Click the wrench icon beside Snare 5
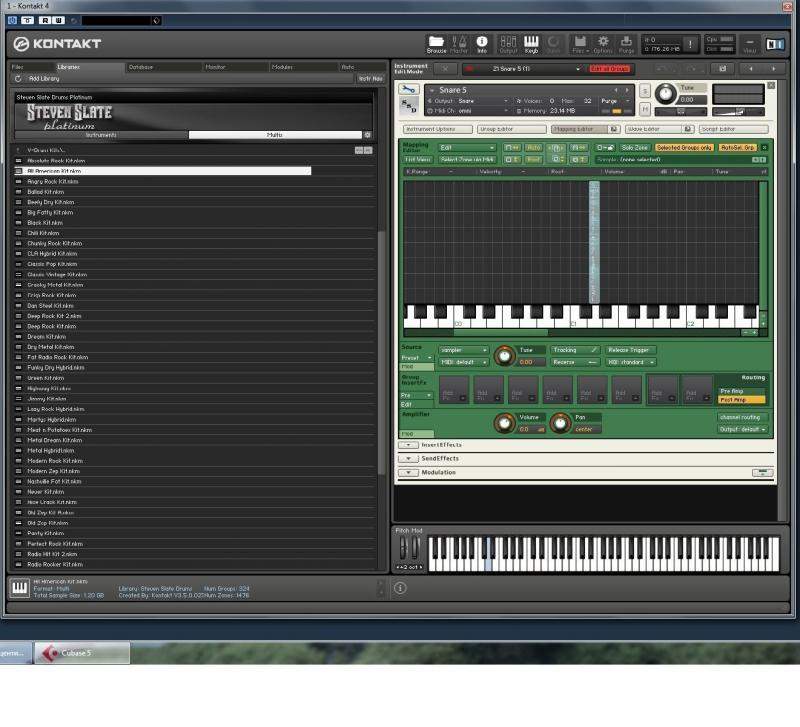This screenshot has height=727, width=800. pos(408,90)
